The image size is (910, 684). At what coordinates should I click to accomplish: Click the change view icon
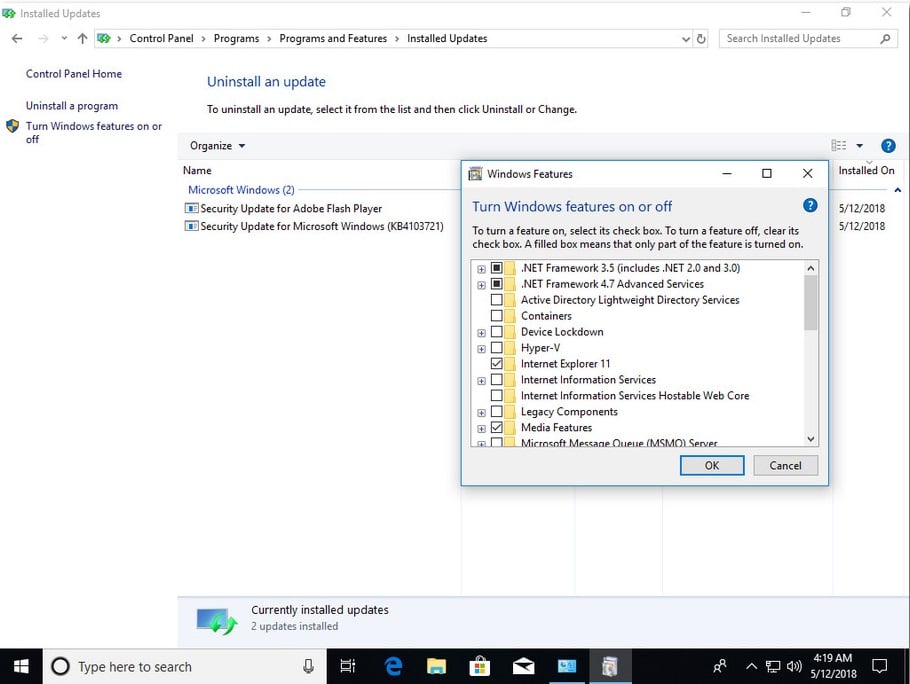coord(839,146)
